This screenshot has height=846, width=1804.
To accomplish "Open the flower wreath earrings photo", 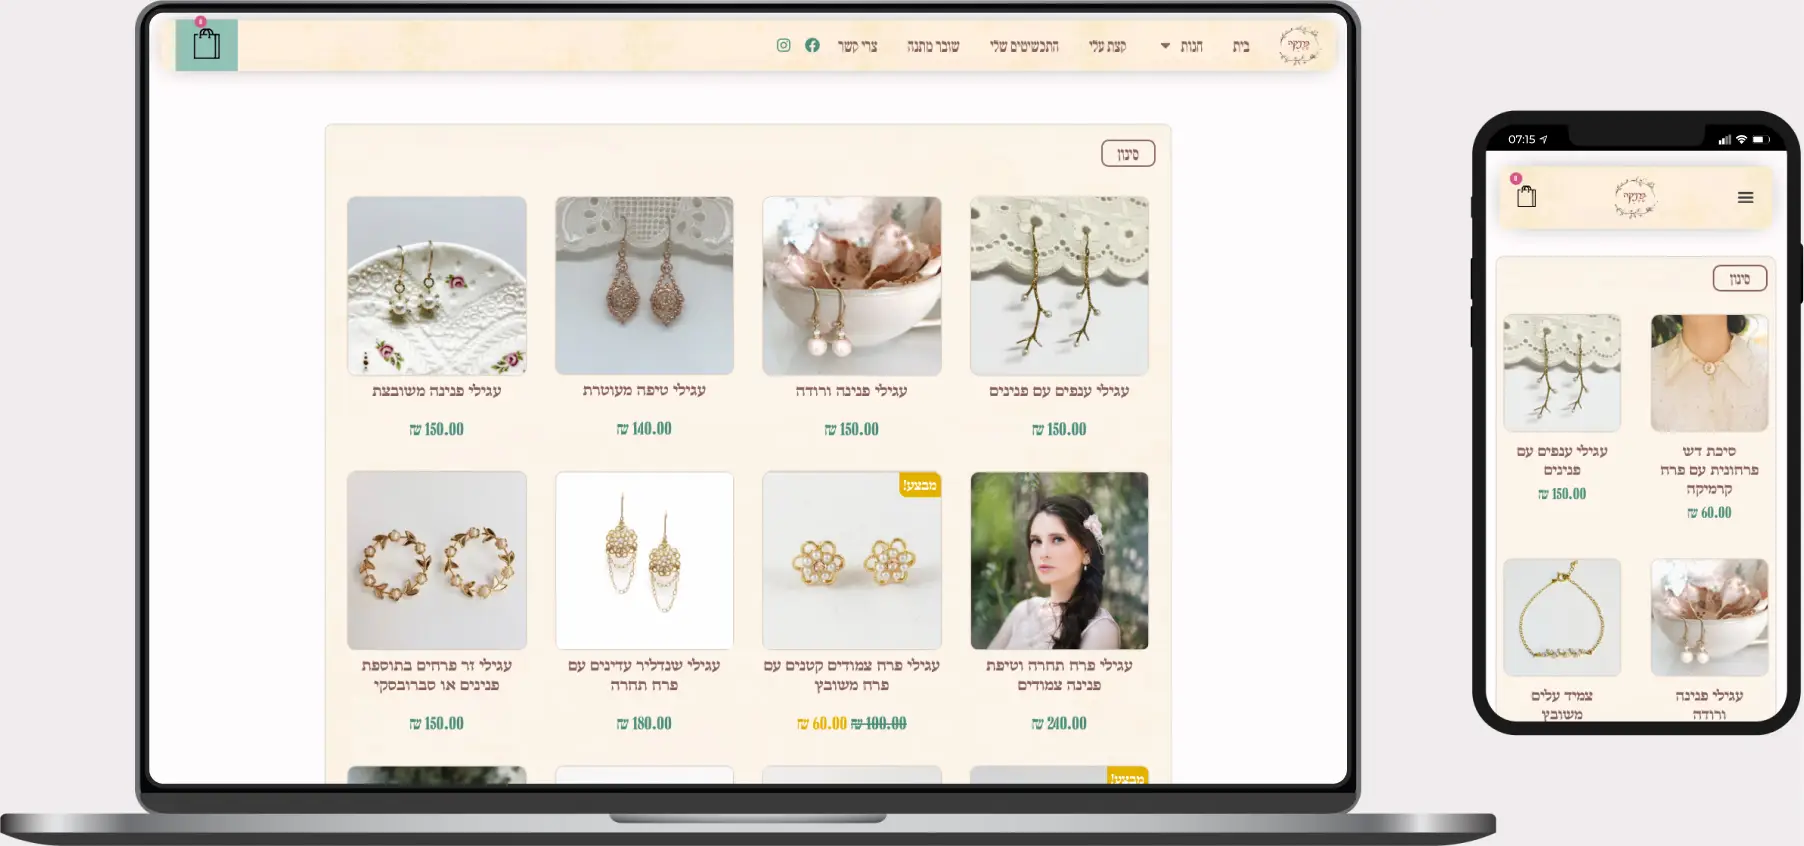I will point(437,561).
